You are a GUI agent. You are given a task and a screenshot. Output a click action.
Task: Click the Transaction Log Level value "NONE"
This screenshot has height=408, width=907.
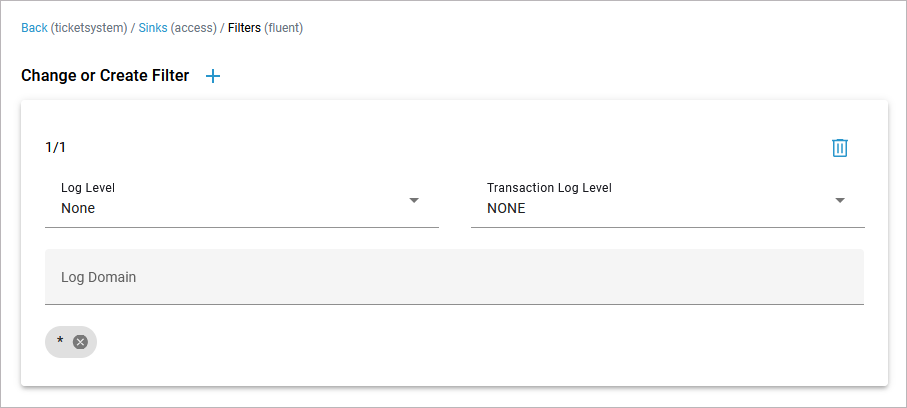[x=506, y=209]
